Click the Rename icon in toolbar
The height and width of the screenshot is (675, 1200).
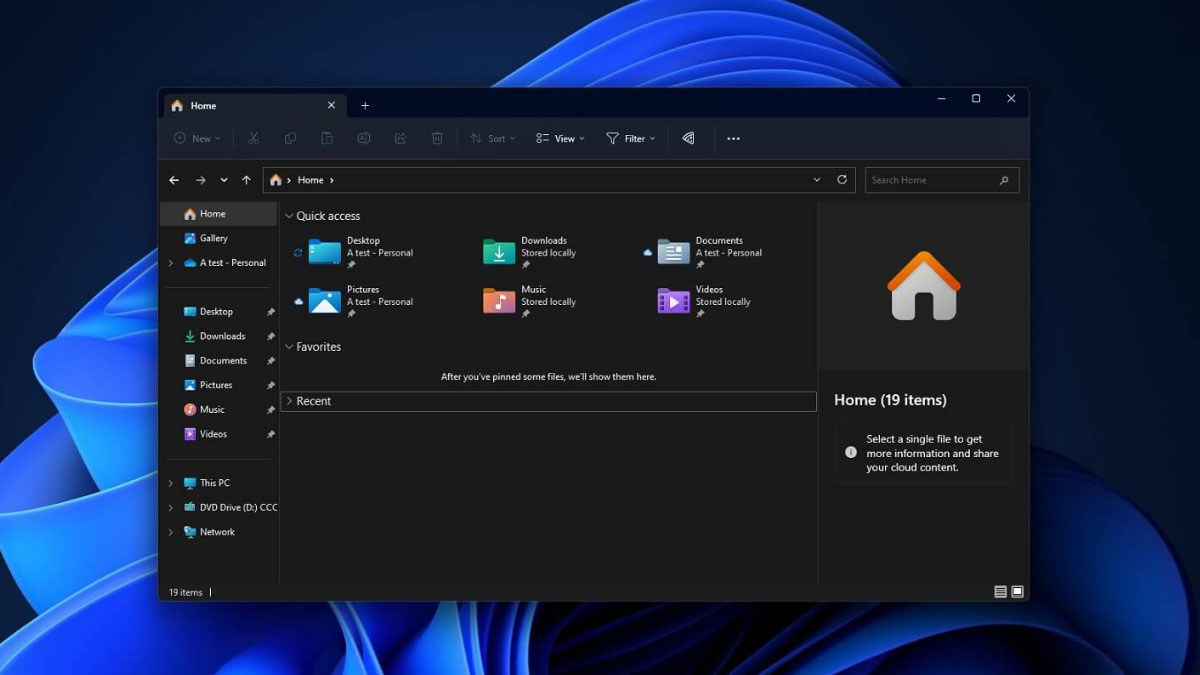(x=364, y=139)
